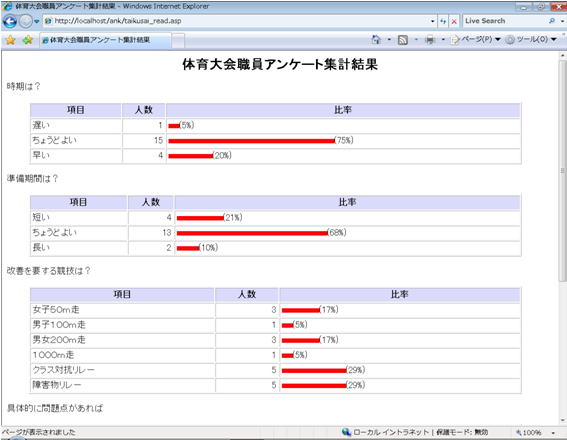
Task: Click the browser Back arrow button
Action: [x=10, y=21]
